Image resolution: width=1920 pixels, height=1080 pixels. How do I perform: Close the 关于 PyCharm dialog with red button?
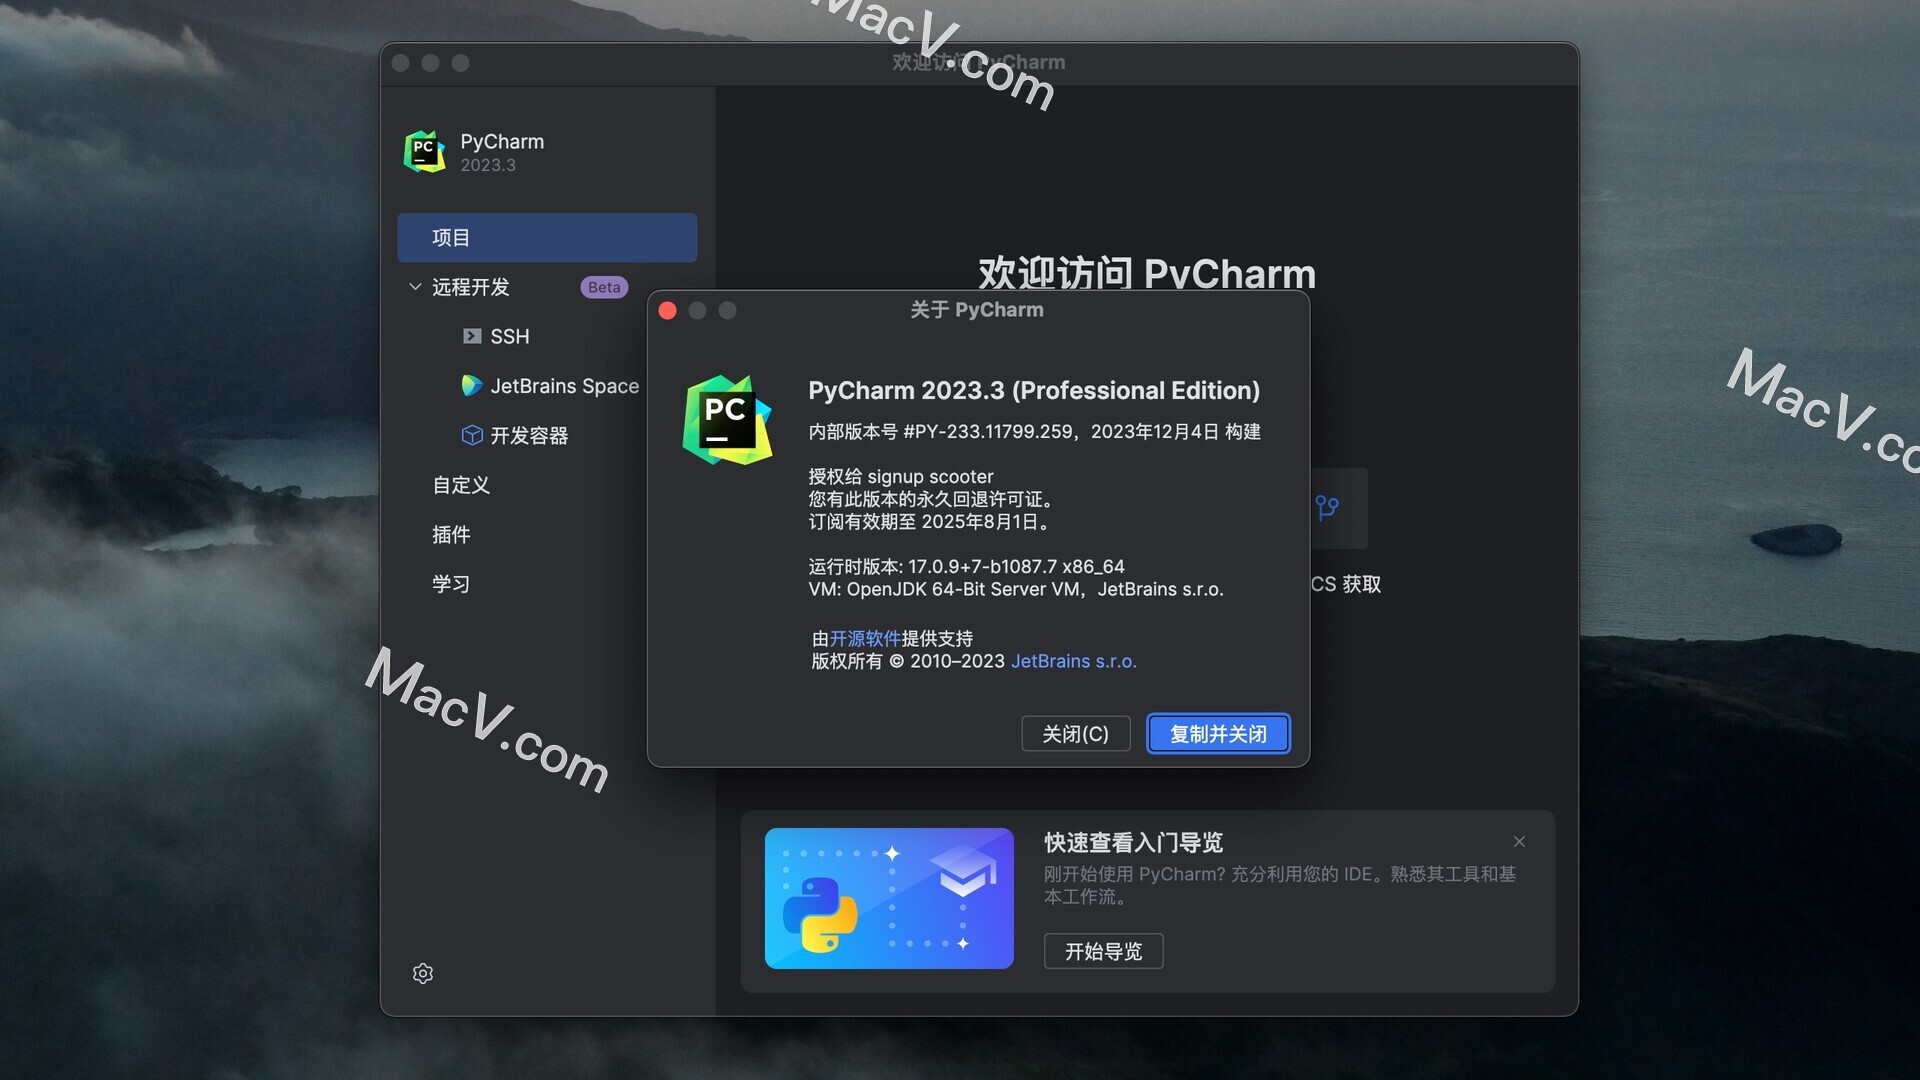pos(668,311)
